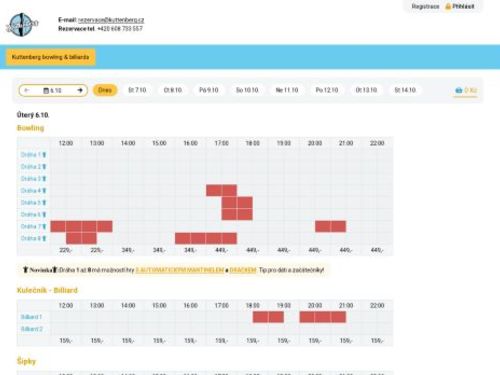Switch to the St 14.10 day tab
Viewport: 500px width, 375px height.
(x=405, y=90)
